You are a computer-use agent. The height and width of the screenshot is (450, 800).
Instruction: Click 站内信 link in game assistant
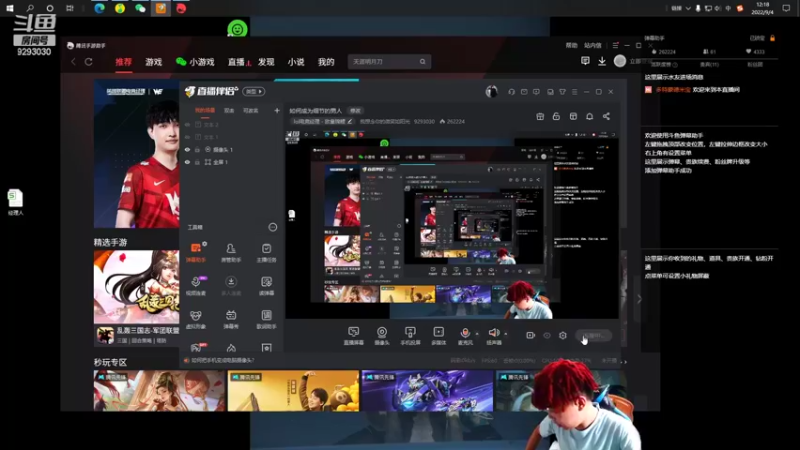tap(593, 45)
